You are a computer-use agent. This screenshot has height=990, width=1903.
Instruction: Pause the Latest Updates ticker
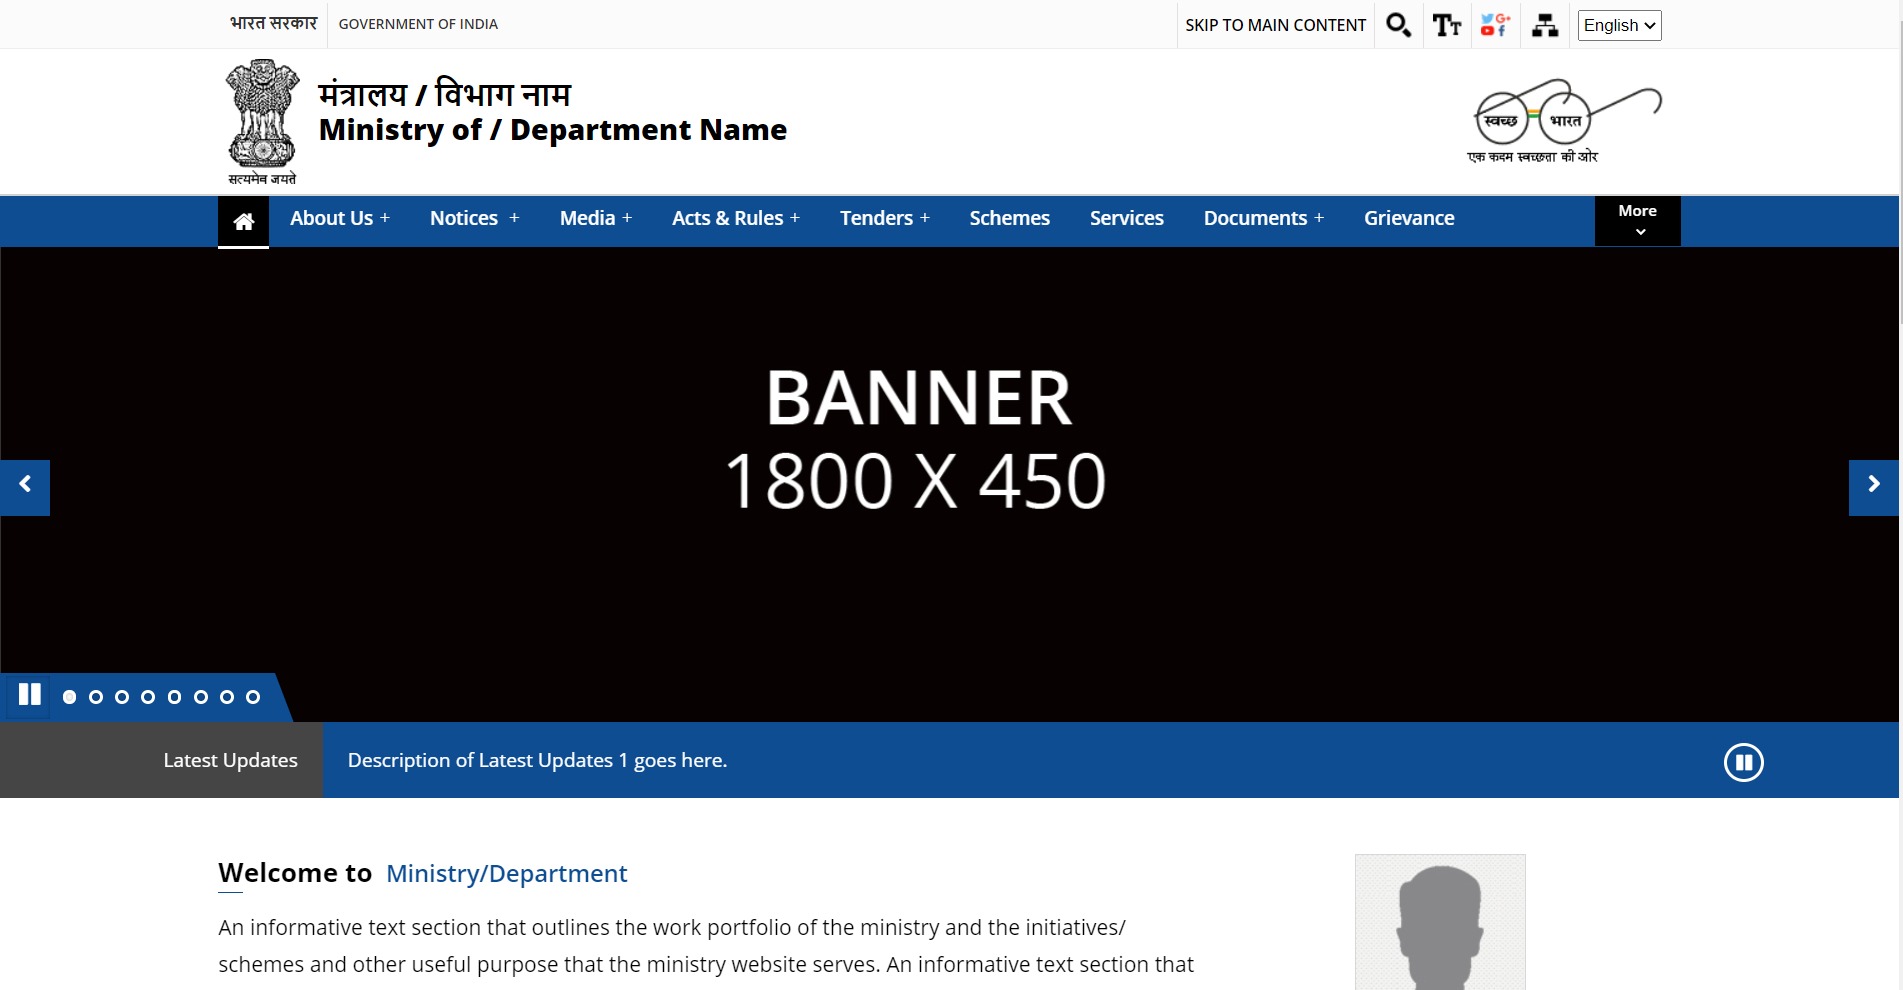point(1743,762)
